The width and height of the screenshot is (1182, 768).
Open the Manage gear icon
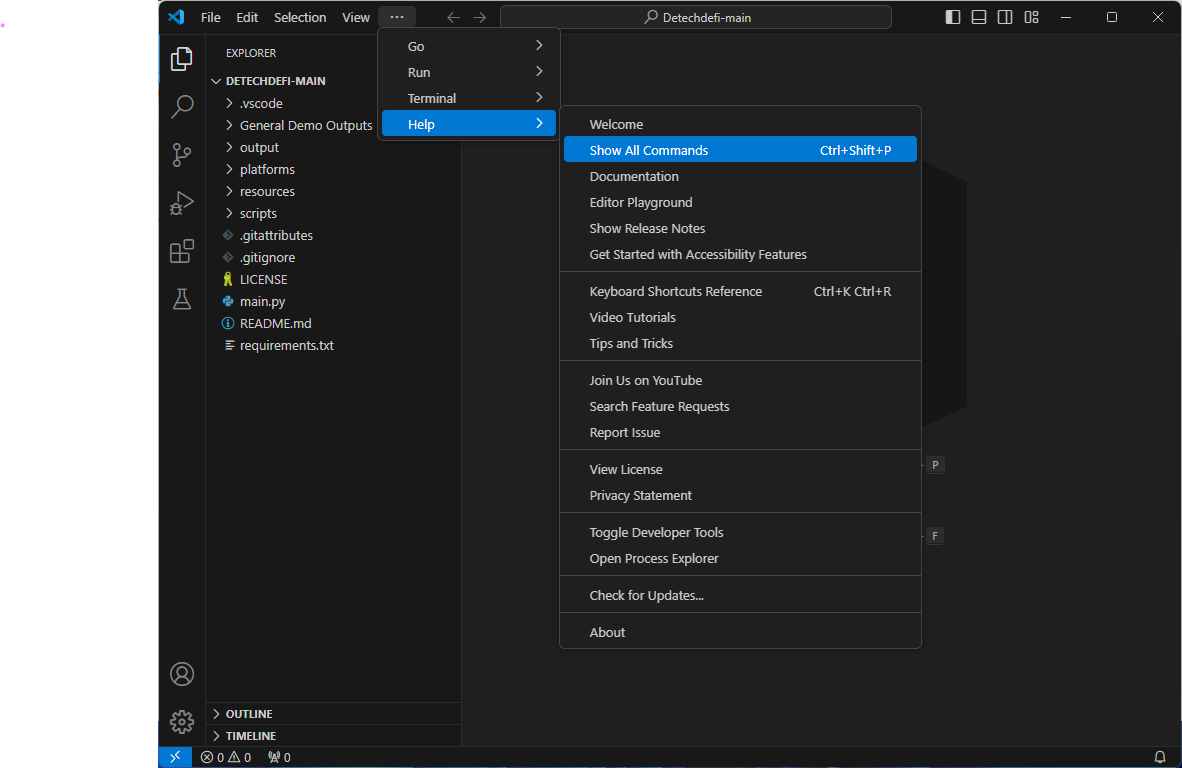pos(182,721)
